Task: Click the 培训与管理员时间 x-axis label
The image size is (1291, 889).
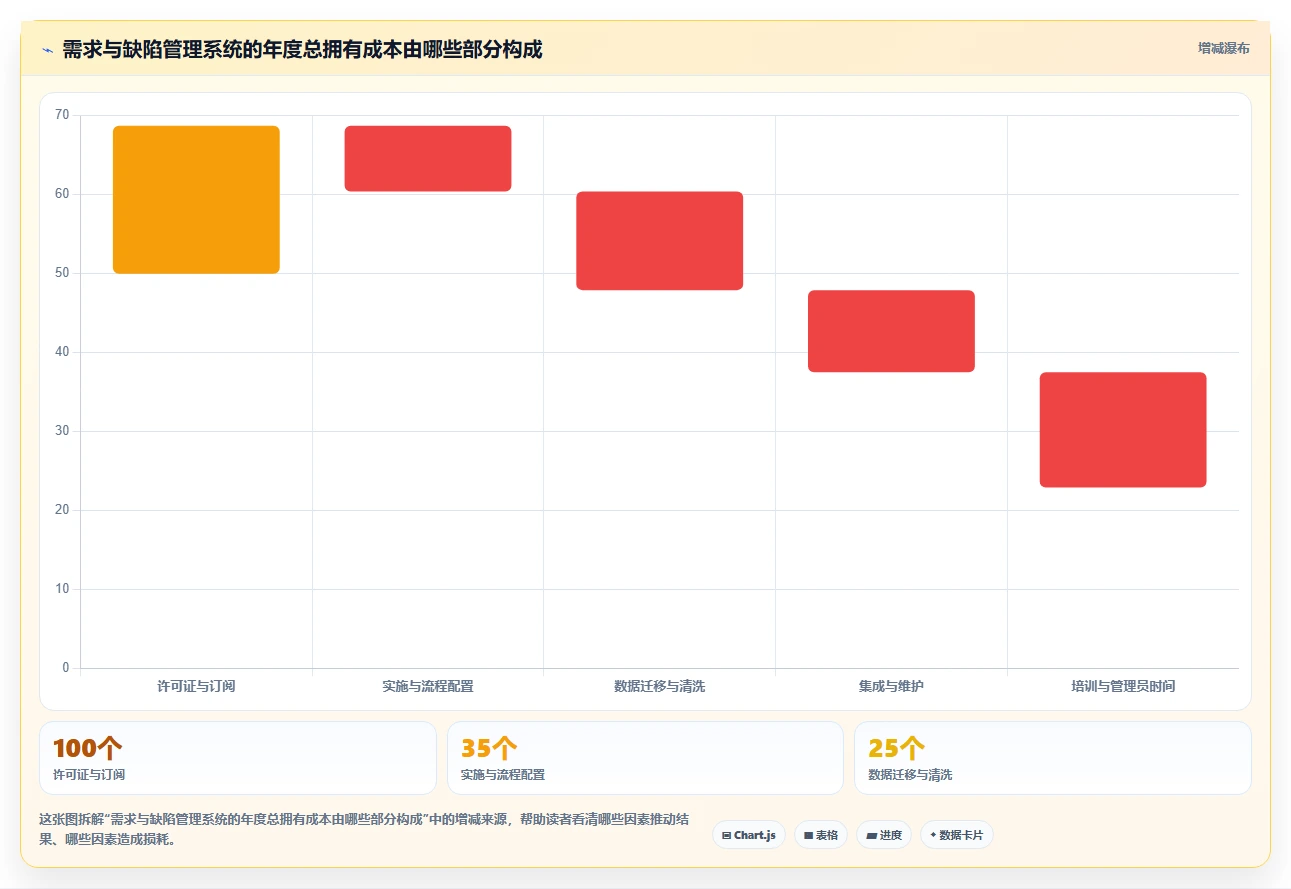Action: coord(1123,687)
